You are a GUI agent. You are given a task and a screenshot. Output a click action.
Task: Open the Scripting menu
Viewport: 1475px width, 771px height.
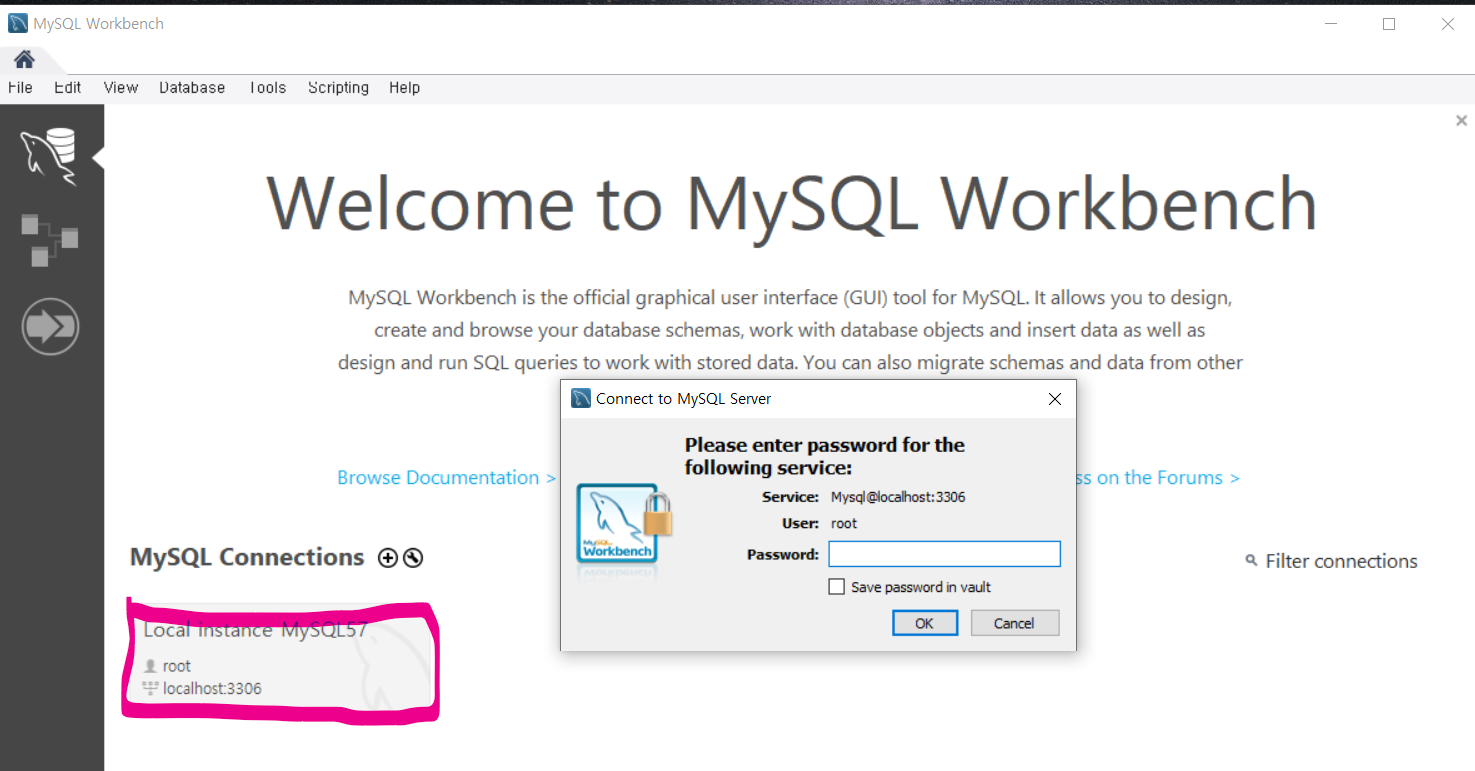tap(338, 88)
